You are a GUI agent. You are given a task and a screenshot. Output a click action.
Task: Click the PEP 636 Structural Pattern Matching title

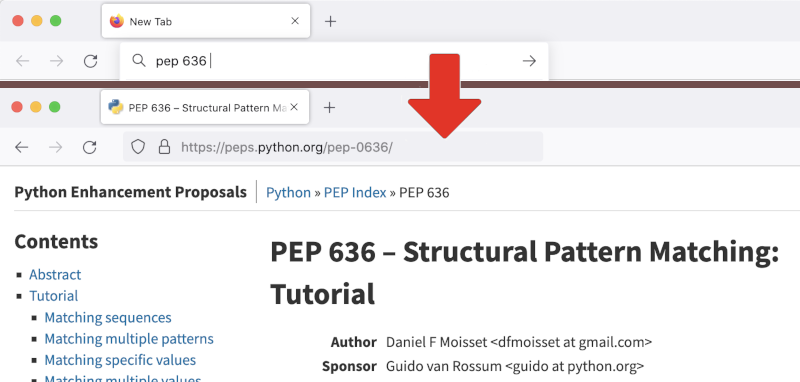(x=524, y=273)
